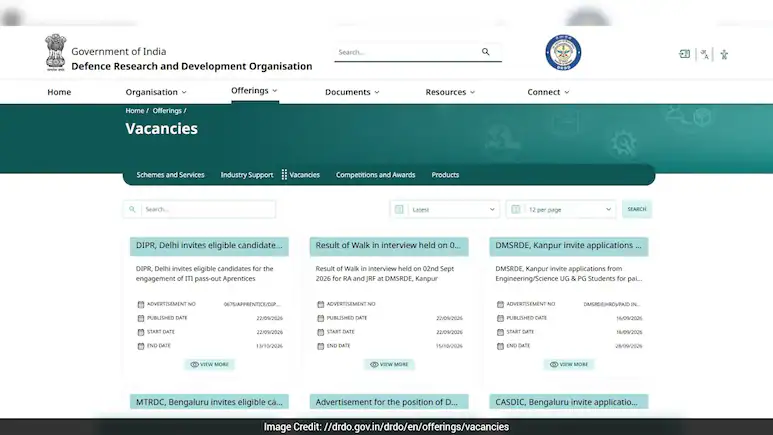Switch to Schemes and Services tab
This screenshot has height=435, width=773.
point(170,175)
